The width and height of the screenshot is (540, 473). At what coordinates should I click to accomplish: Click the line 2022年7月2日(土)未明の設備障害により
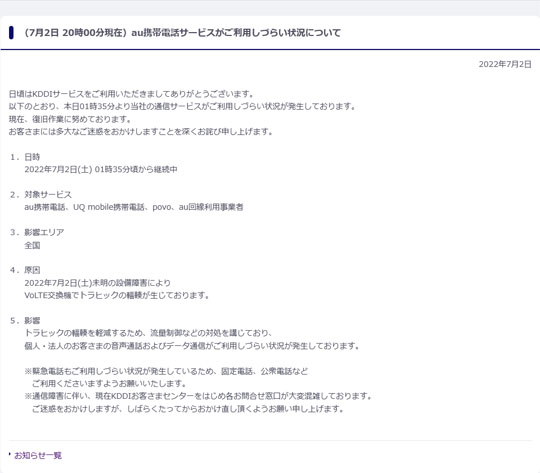pyautogui.click(x=97, y=283)
